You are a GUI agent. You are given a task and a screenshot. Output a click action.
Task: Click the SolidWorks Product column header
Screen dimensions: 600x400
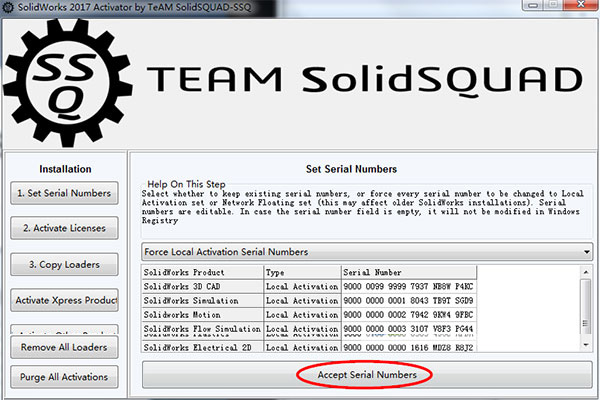coord(202,273)
